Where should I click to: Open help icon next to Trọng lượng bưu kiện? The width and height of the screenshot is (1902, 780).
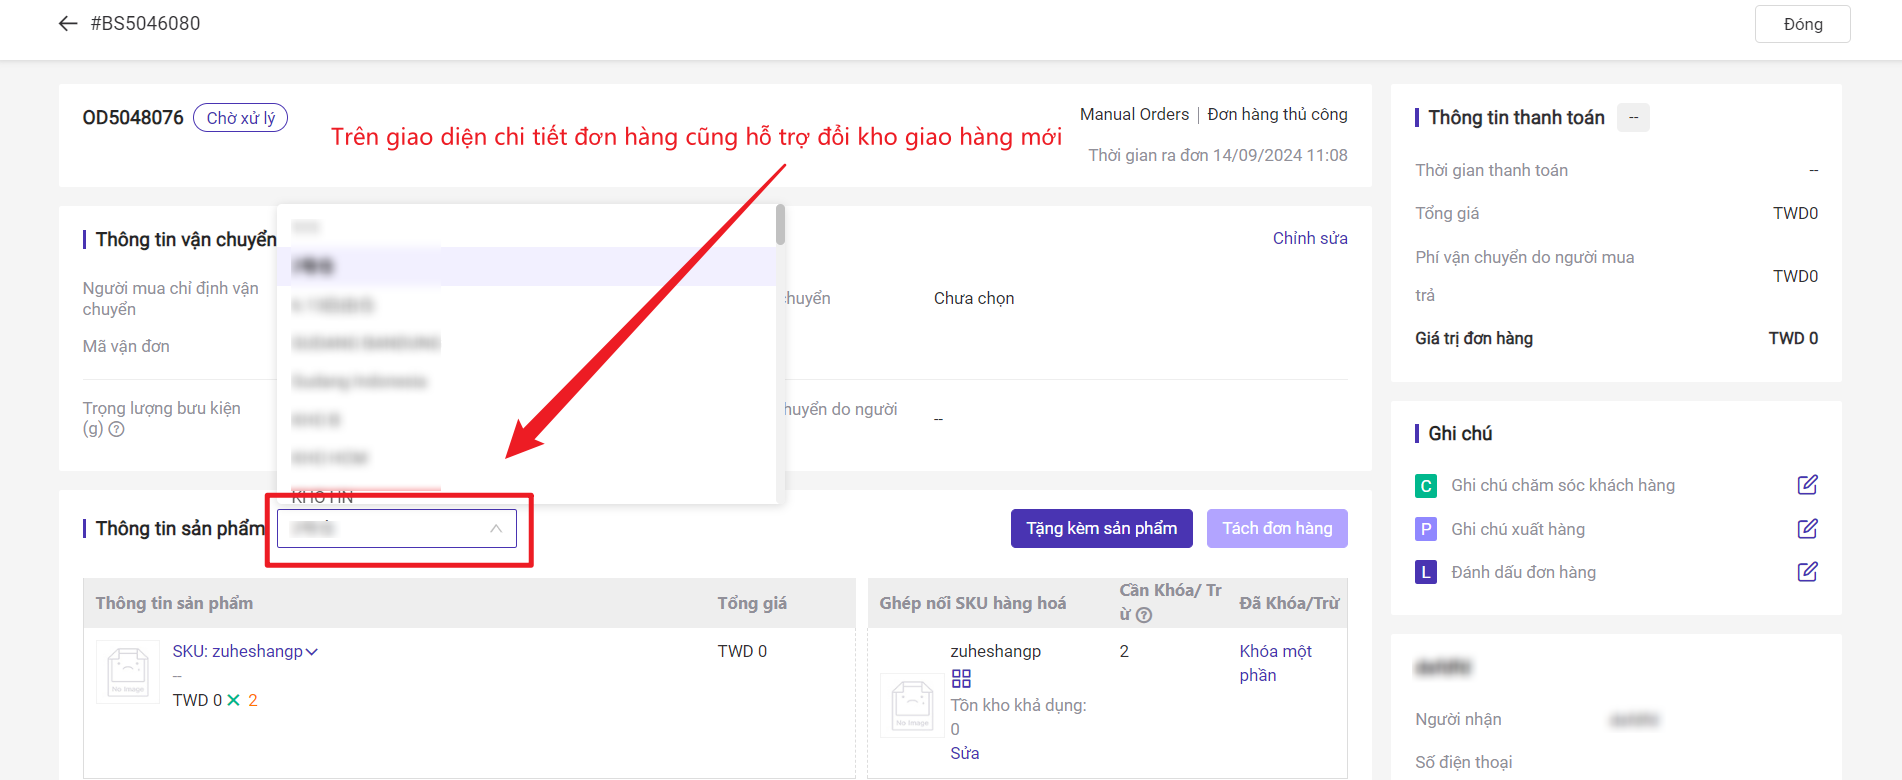[116, 429]
